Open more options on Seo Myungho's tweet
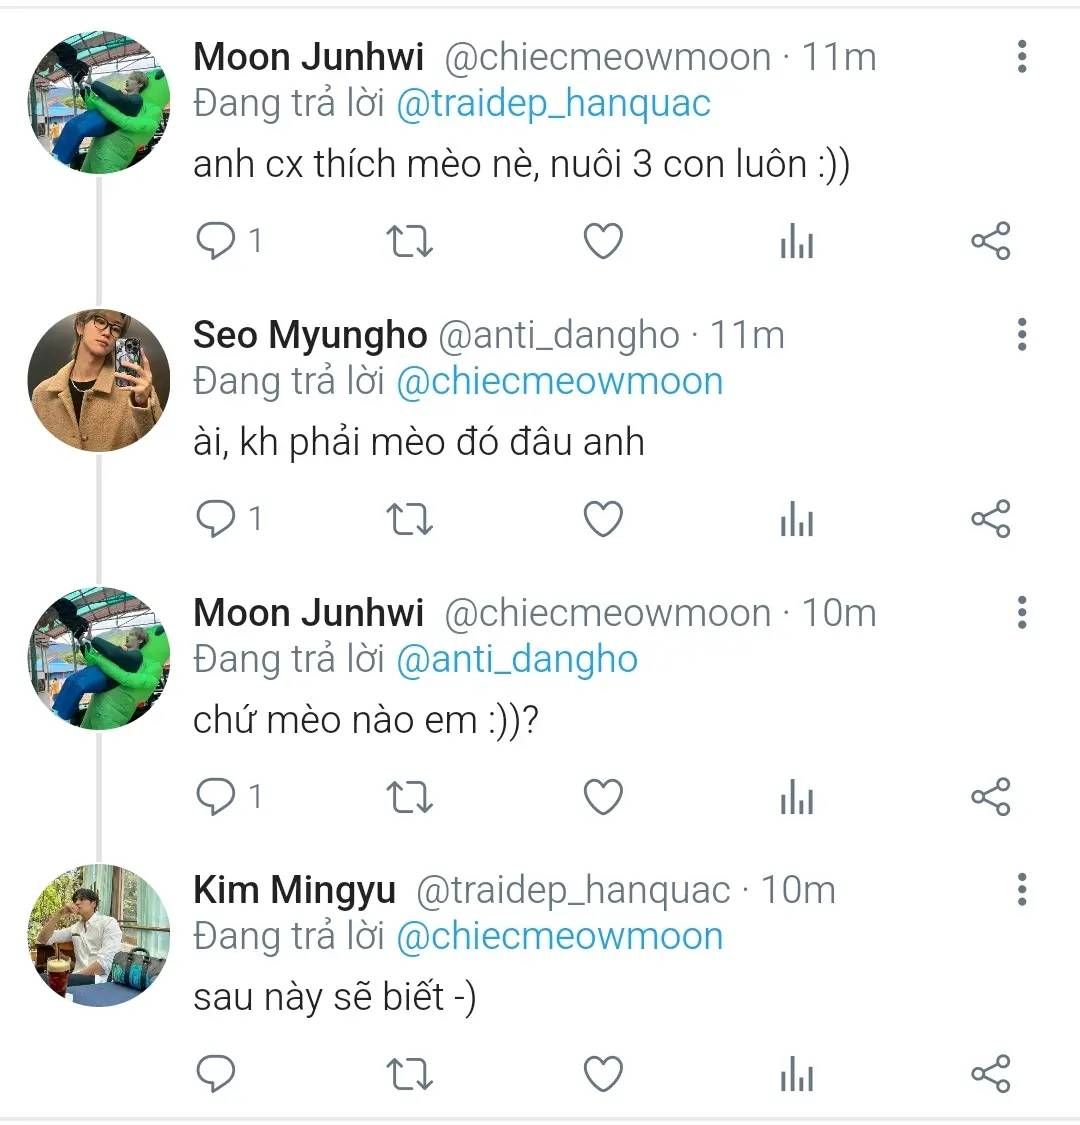This screenshot has height=1125, width=1080. coord(1022,335)
